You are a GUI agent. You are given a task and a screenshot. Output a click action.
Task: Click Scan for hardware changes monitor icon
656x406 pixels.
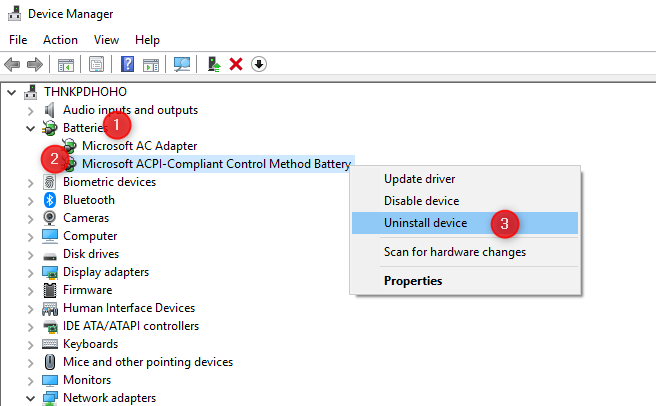(x=182, y=64)
